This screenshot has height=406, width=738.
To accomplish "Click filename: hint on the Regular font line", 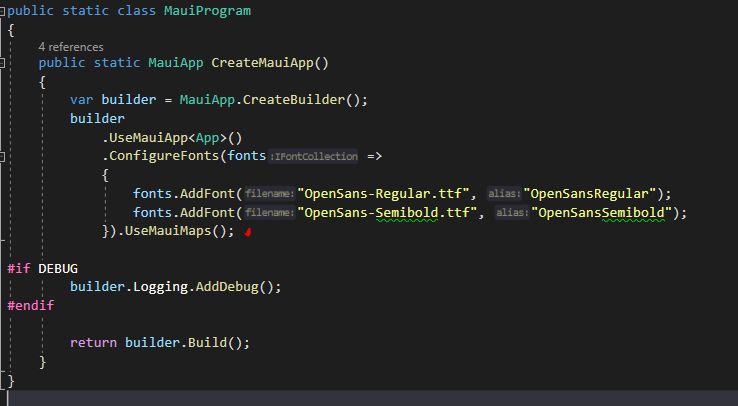I will [x=269, y=194].
